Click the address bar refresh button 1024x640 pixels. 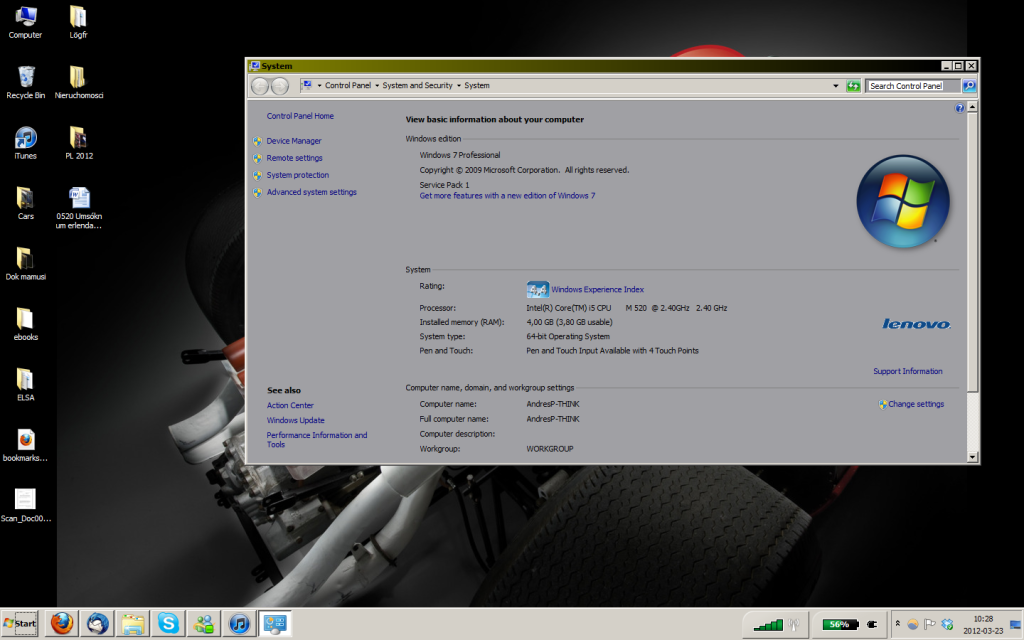(853, 86)
